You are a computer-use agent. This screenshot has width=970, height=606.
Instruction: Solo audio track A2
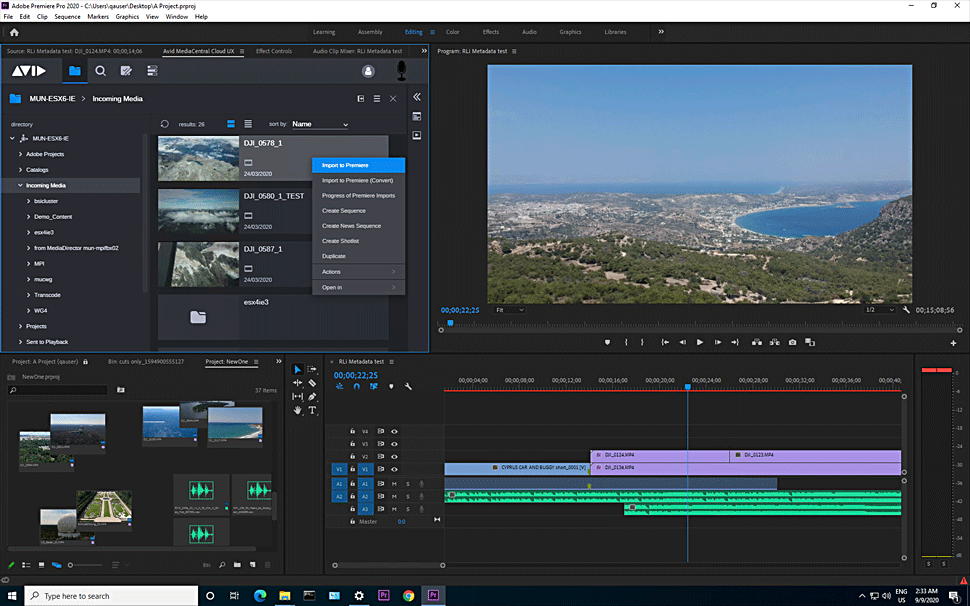pyautogui.click(x=408, y=497)
